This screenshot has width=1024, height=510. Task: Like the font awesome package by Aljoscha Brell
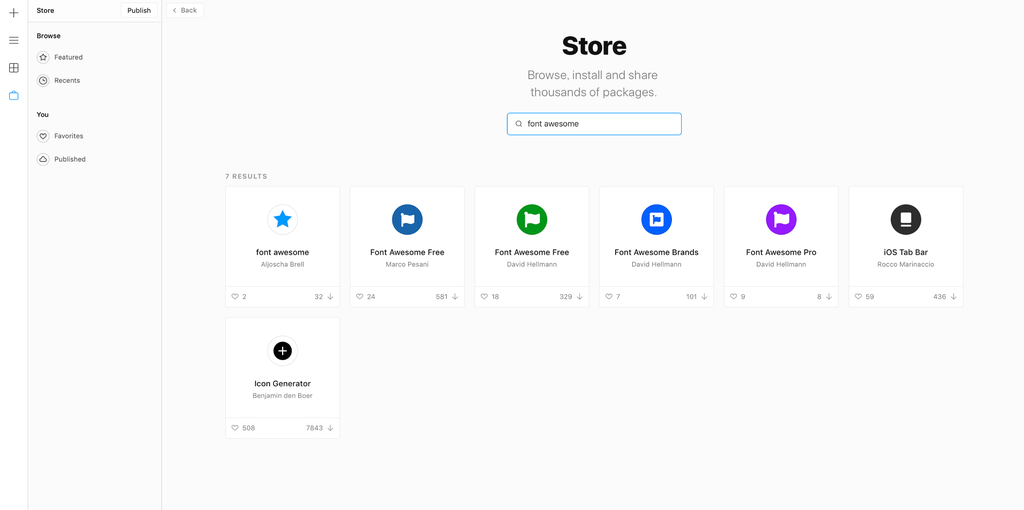235,296
